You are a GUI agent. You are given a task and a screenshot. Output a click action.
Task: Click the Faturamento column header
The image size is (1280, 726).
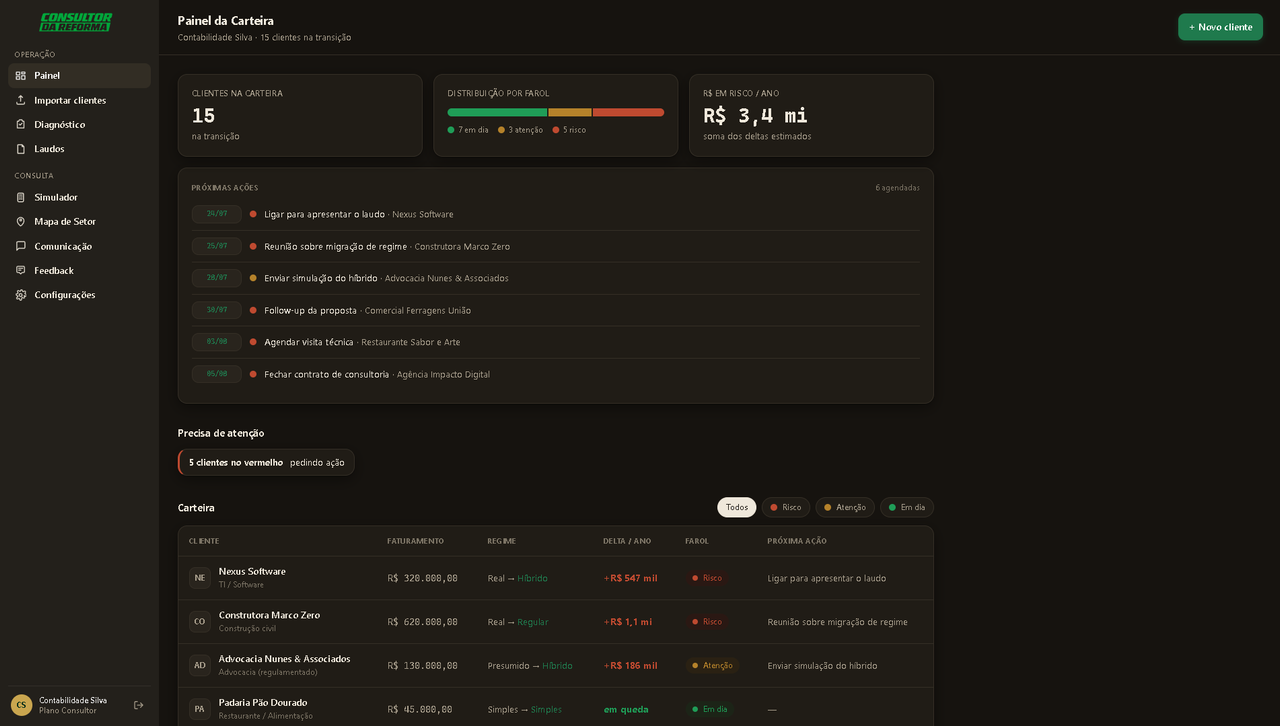[x=415, y=541]
